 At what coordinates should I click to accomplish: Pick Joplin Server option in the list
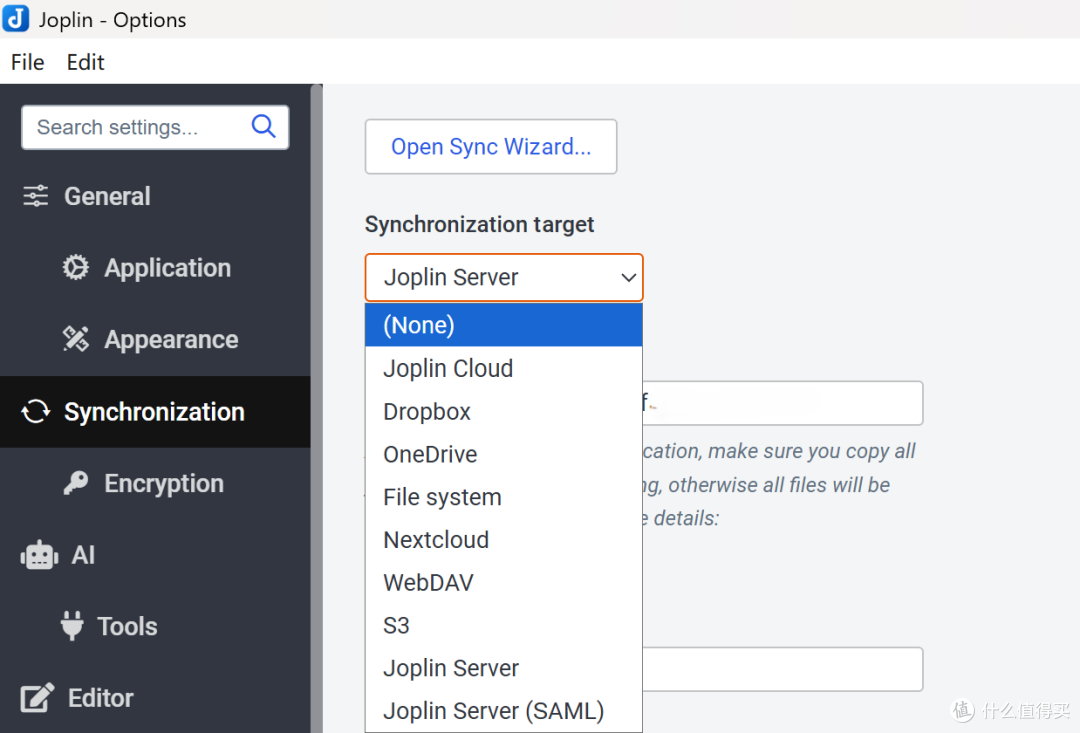click(504, 668)
